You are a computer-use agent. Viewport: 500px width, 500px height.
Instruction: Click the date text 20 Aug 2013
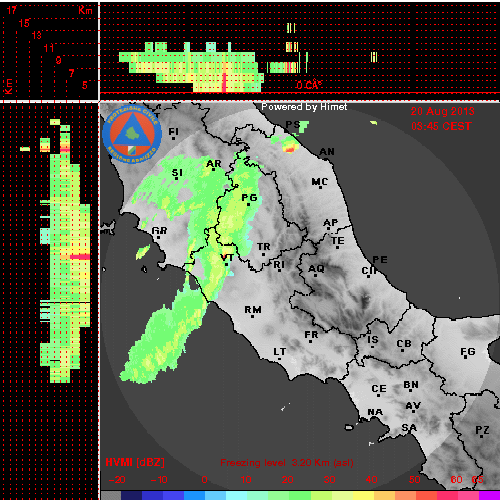(442, 111)
